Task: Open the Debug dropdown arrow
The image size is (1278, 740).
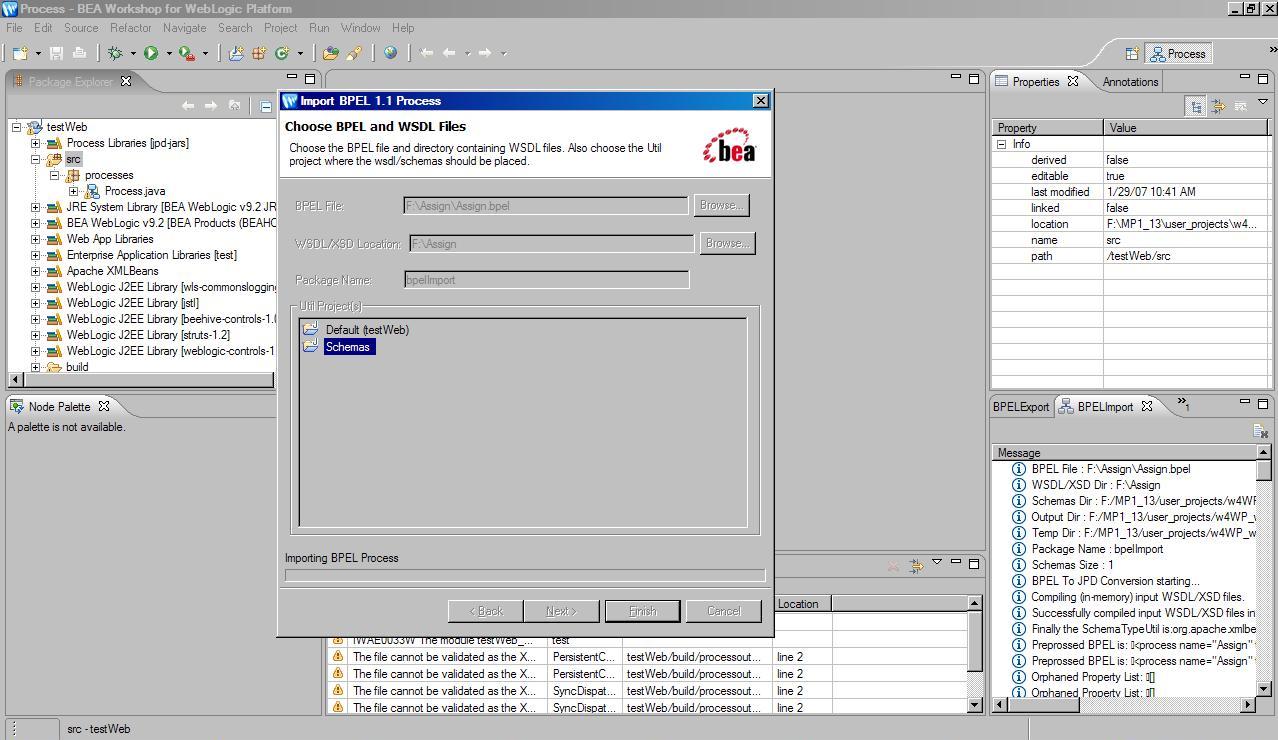Action: click(x=133, y=54)
